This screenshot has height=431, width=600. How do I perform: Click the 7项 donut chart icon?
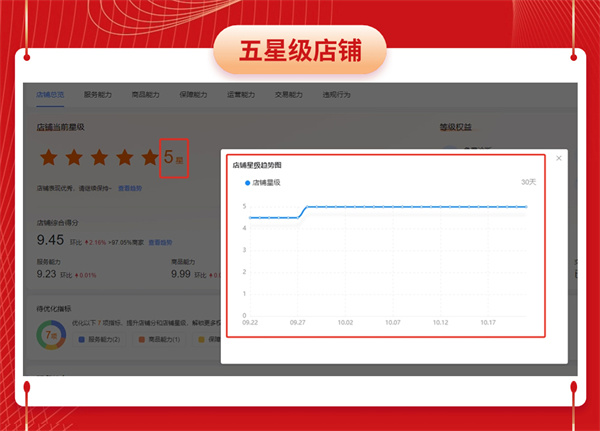51,334
